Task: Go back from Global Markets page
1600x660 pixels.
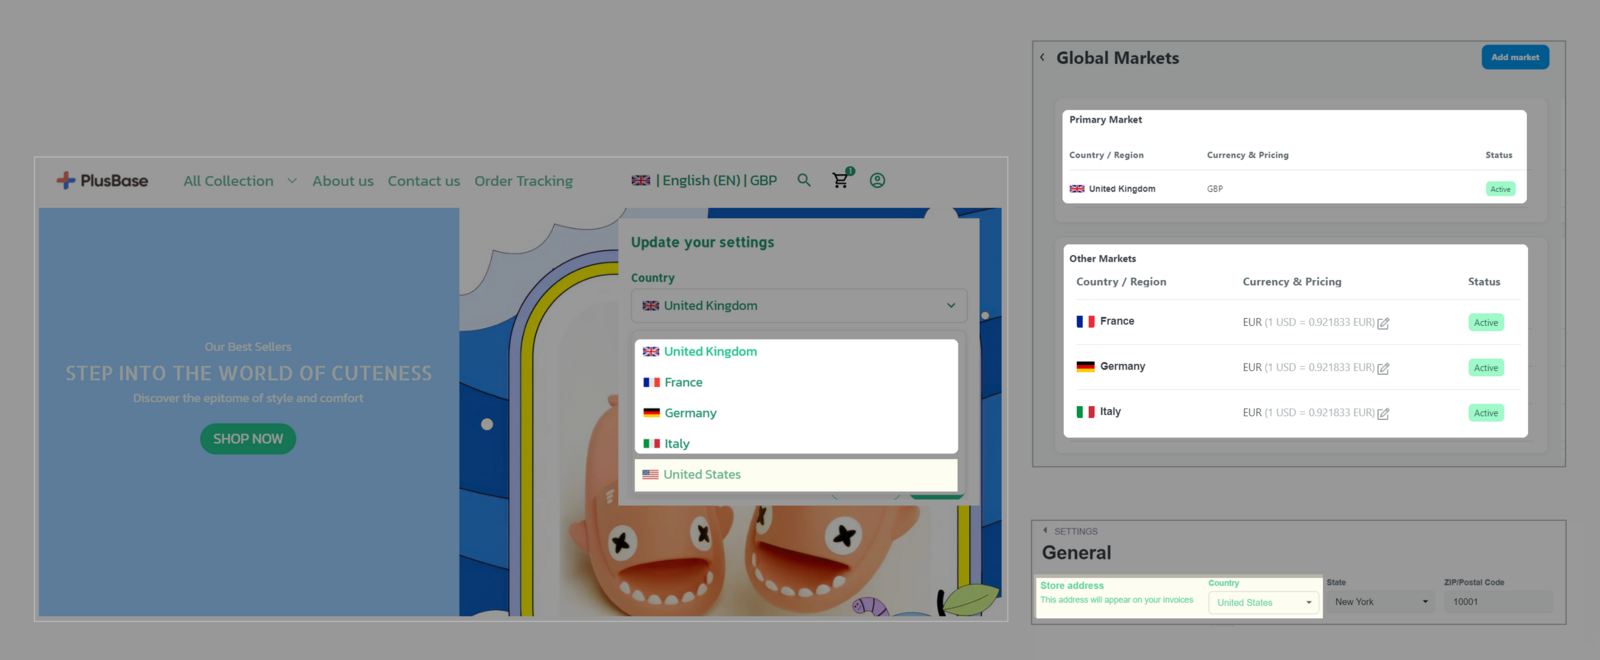Action: click(1042, 58)
